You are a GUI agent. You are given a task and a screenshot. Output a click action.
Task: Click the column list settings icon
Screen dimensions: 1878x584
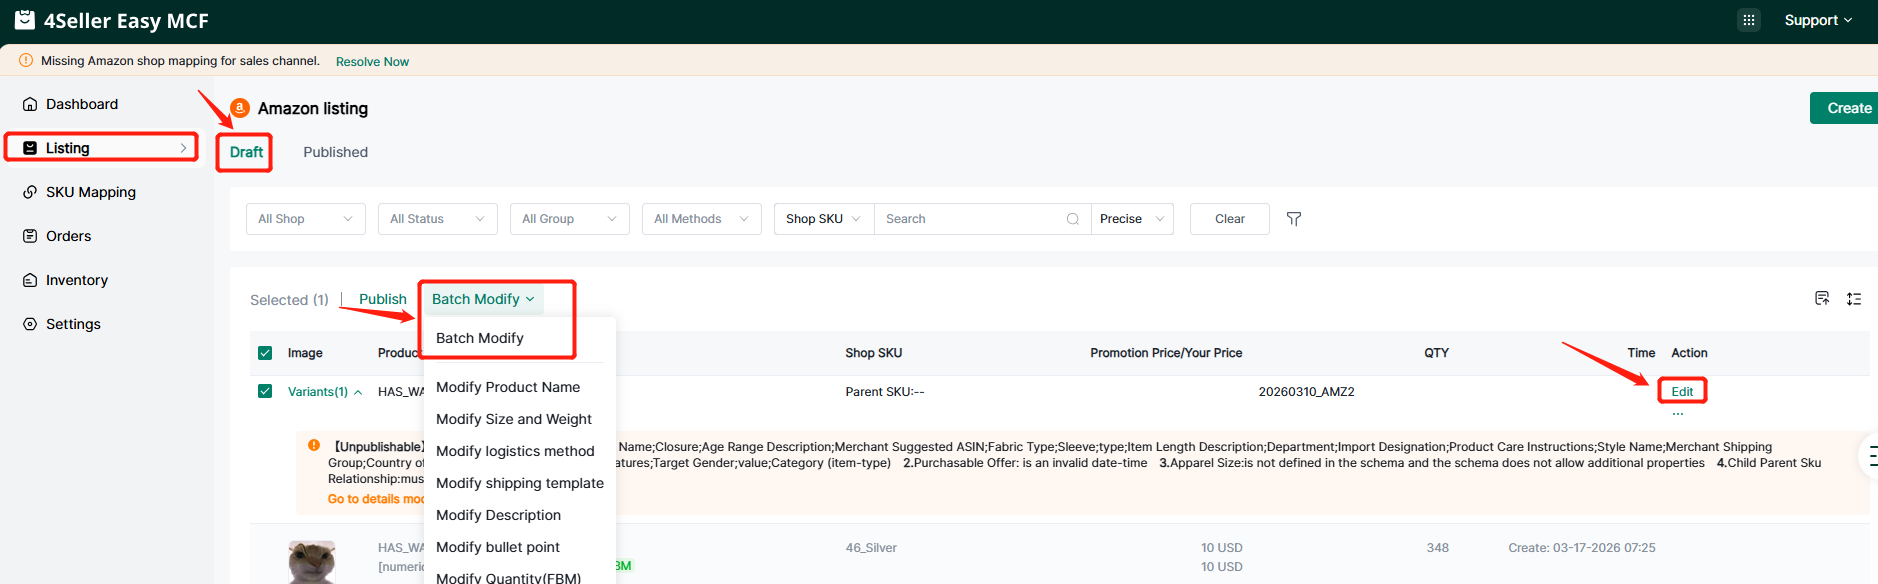coord(1853,299)
